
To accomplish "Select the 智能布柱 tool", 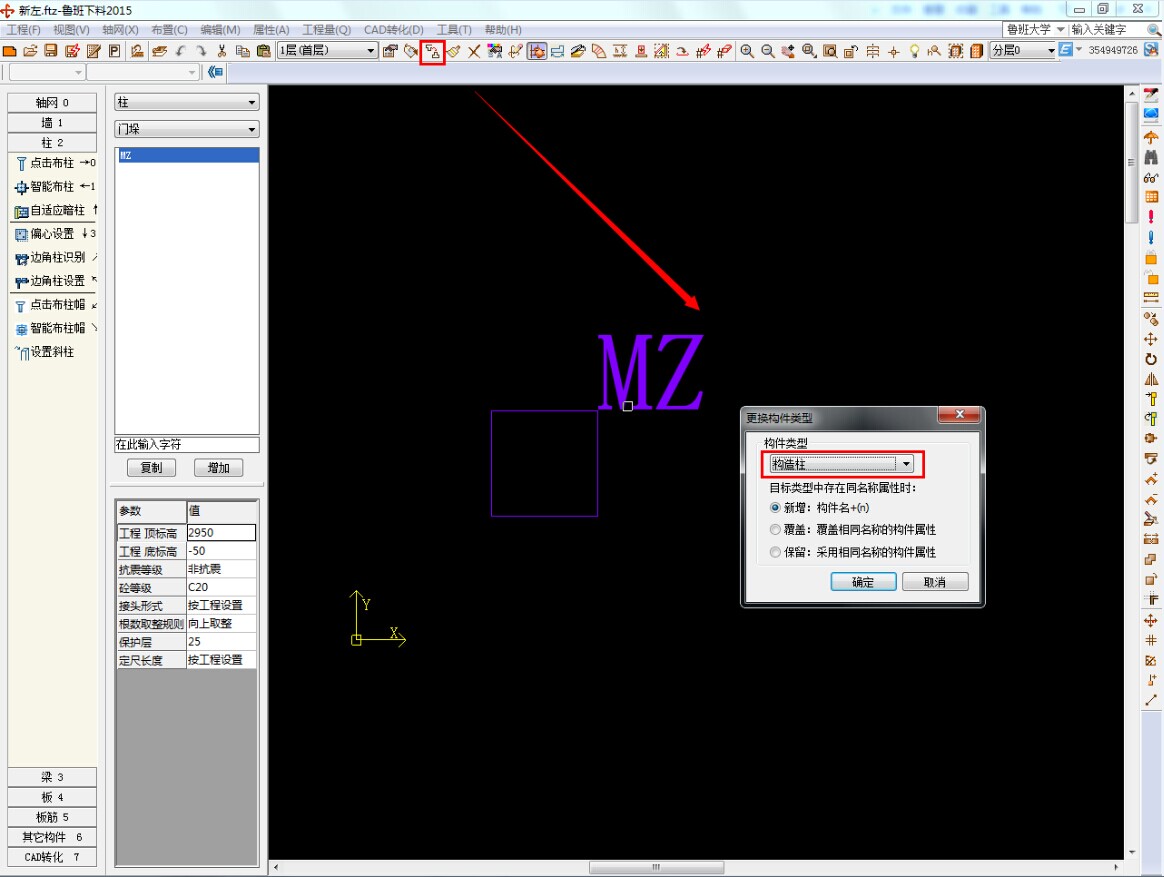I will tap(53, 186).
